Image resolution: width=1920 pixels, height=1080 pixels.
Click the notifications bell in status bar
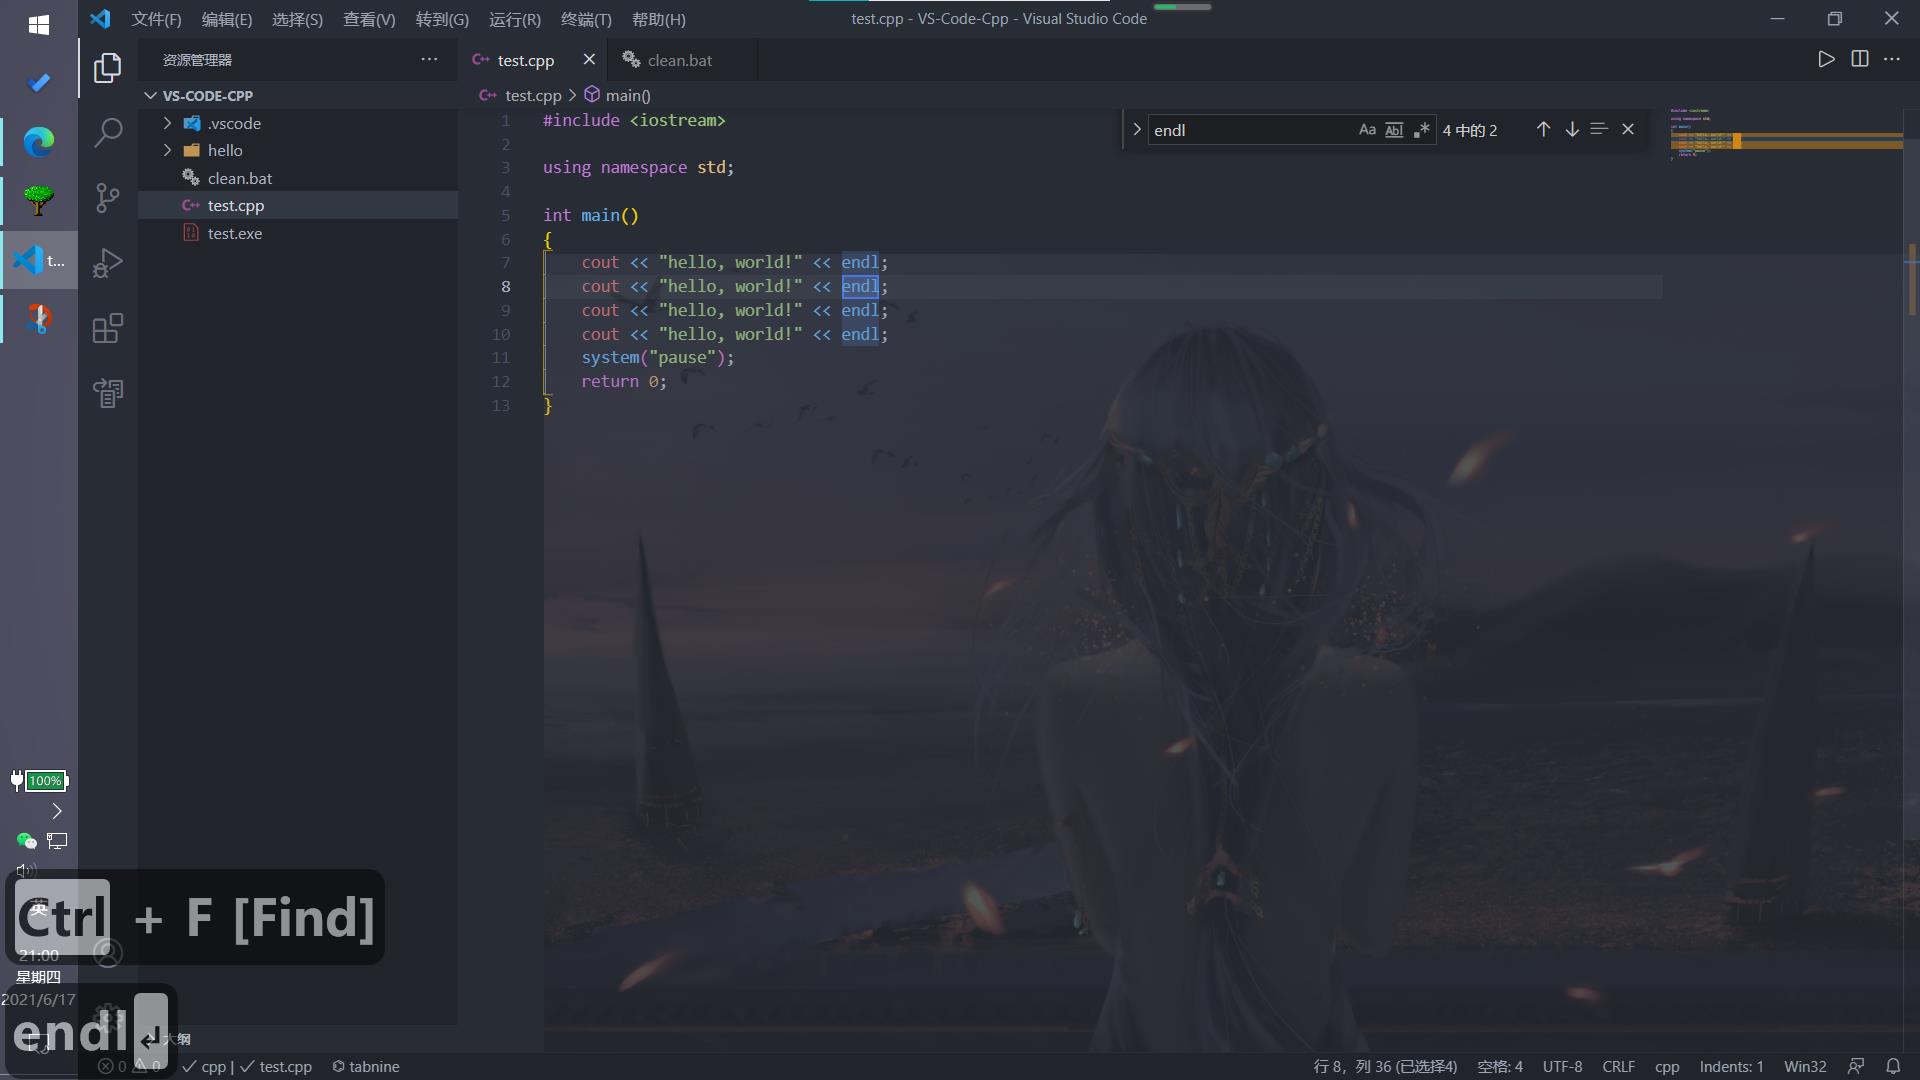(x=1893, y=1066)
